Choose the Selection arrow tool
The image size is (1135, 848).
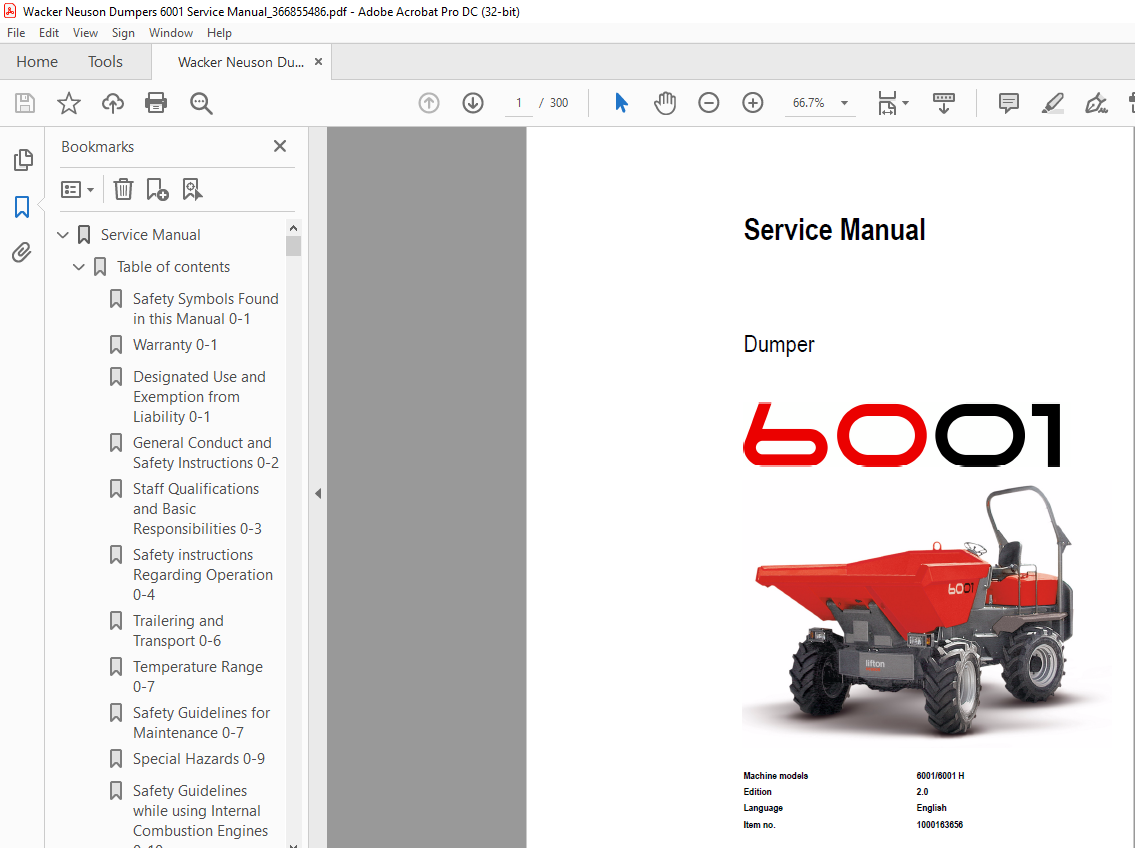pyautogui.click(x=621, y=103)
